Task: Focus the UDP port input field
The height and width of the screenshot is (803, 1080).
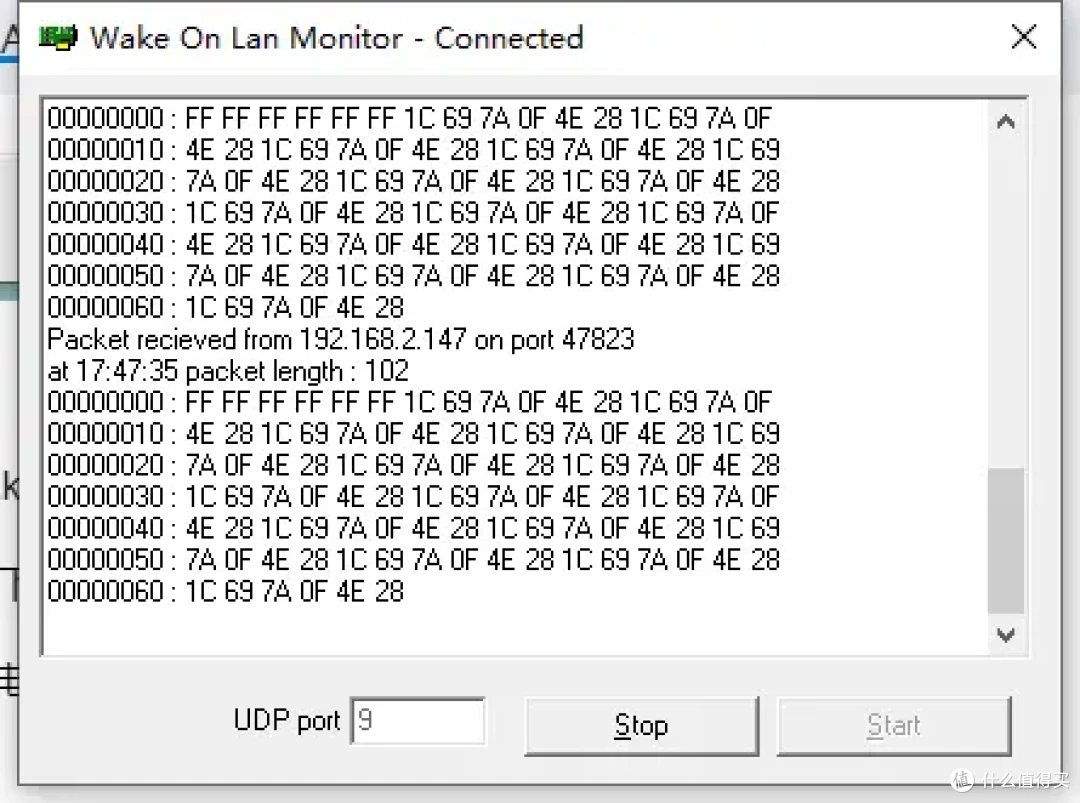Action: tap(417, 720)
